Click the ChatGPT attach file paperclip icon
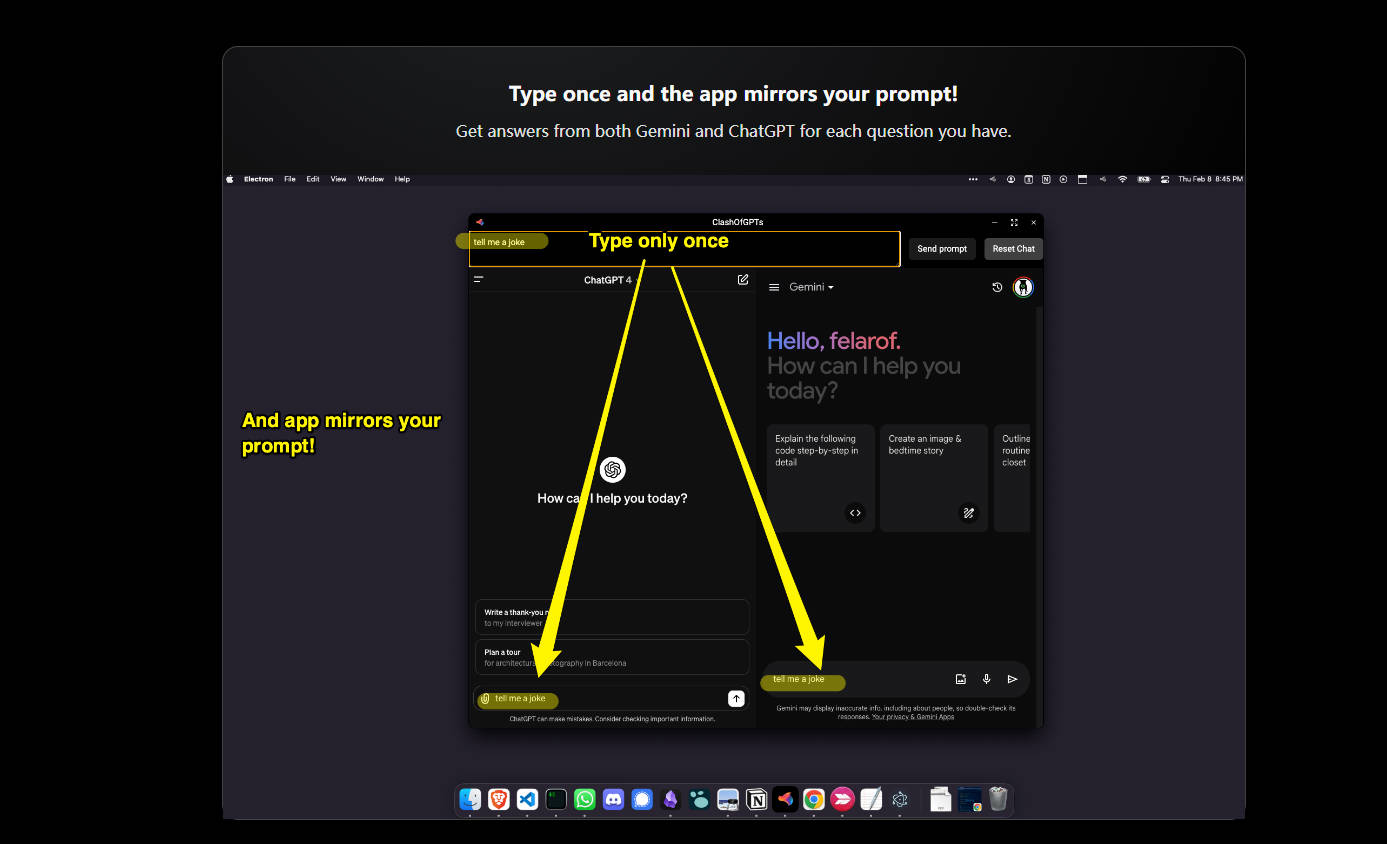Viewport: 1387px width, 844px height. tap(485, 699)
